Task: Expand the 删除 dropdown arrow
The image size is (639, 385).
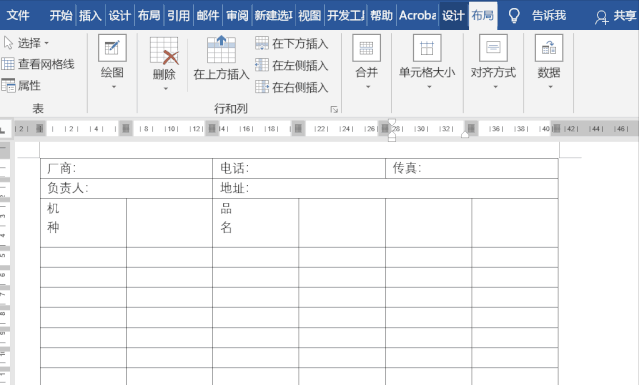Action: click(165, 88)
